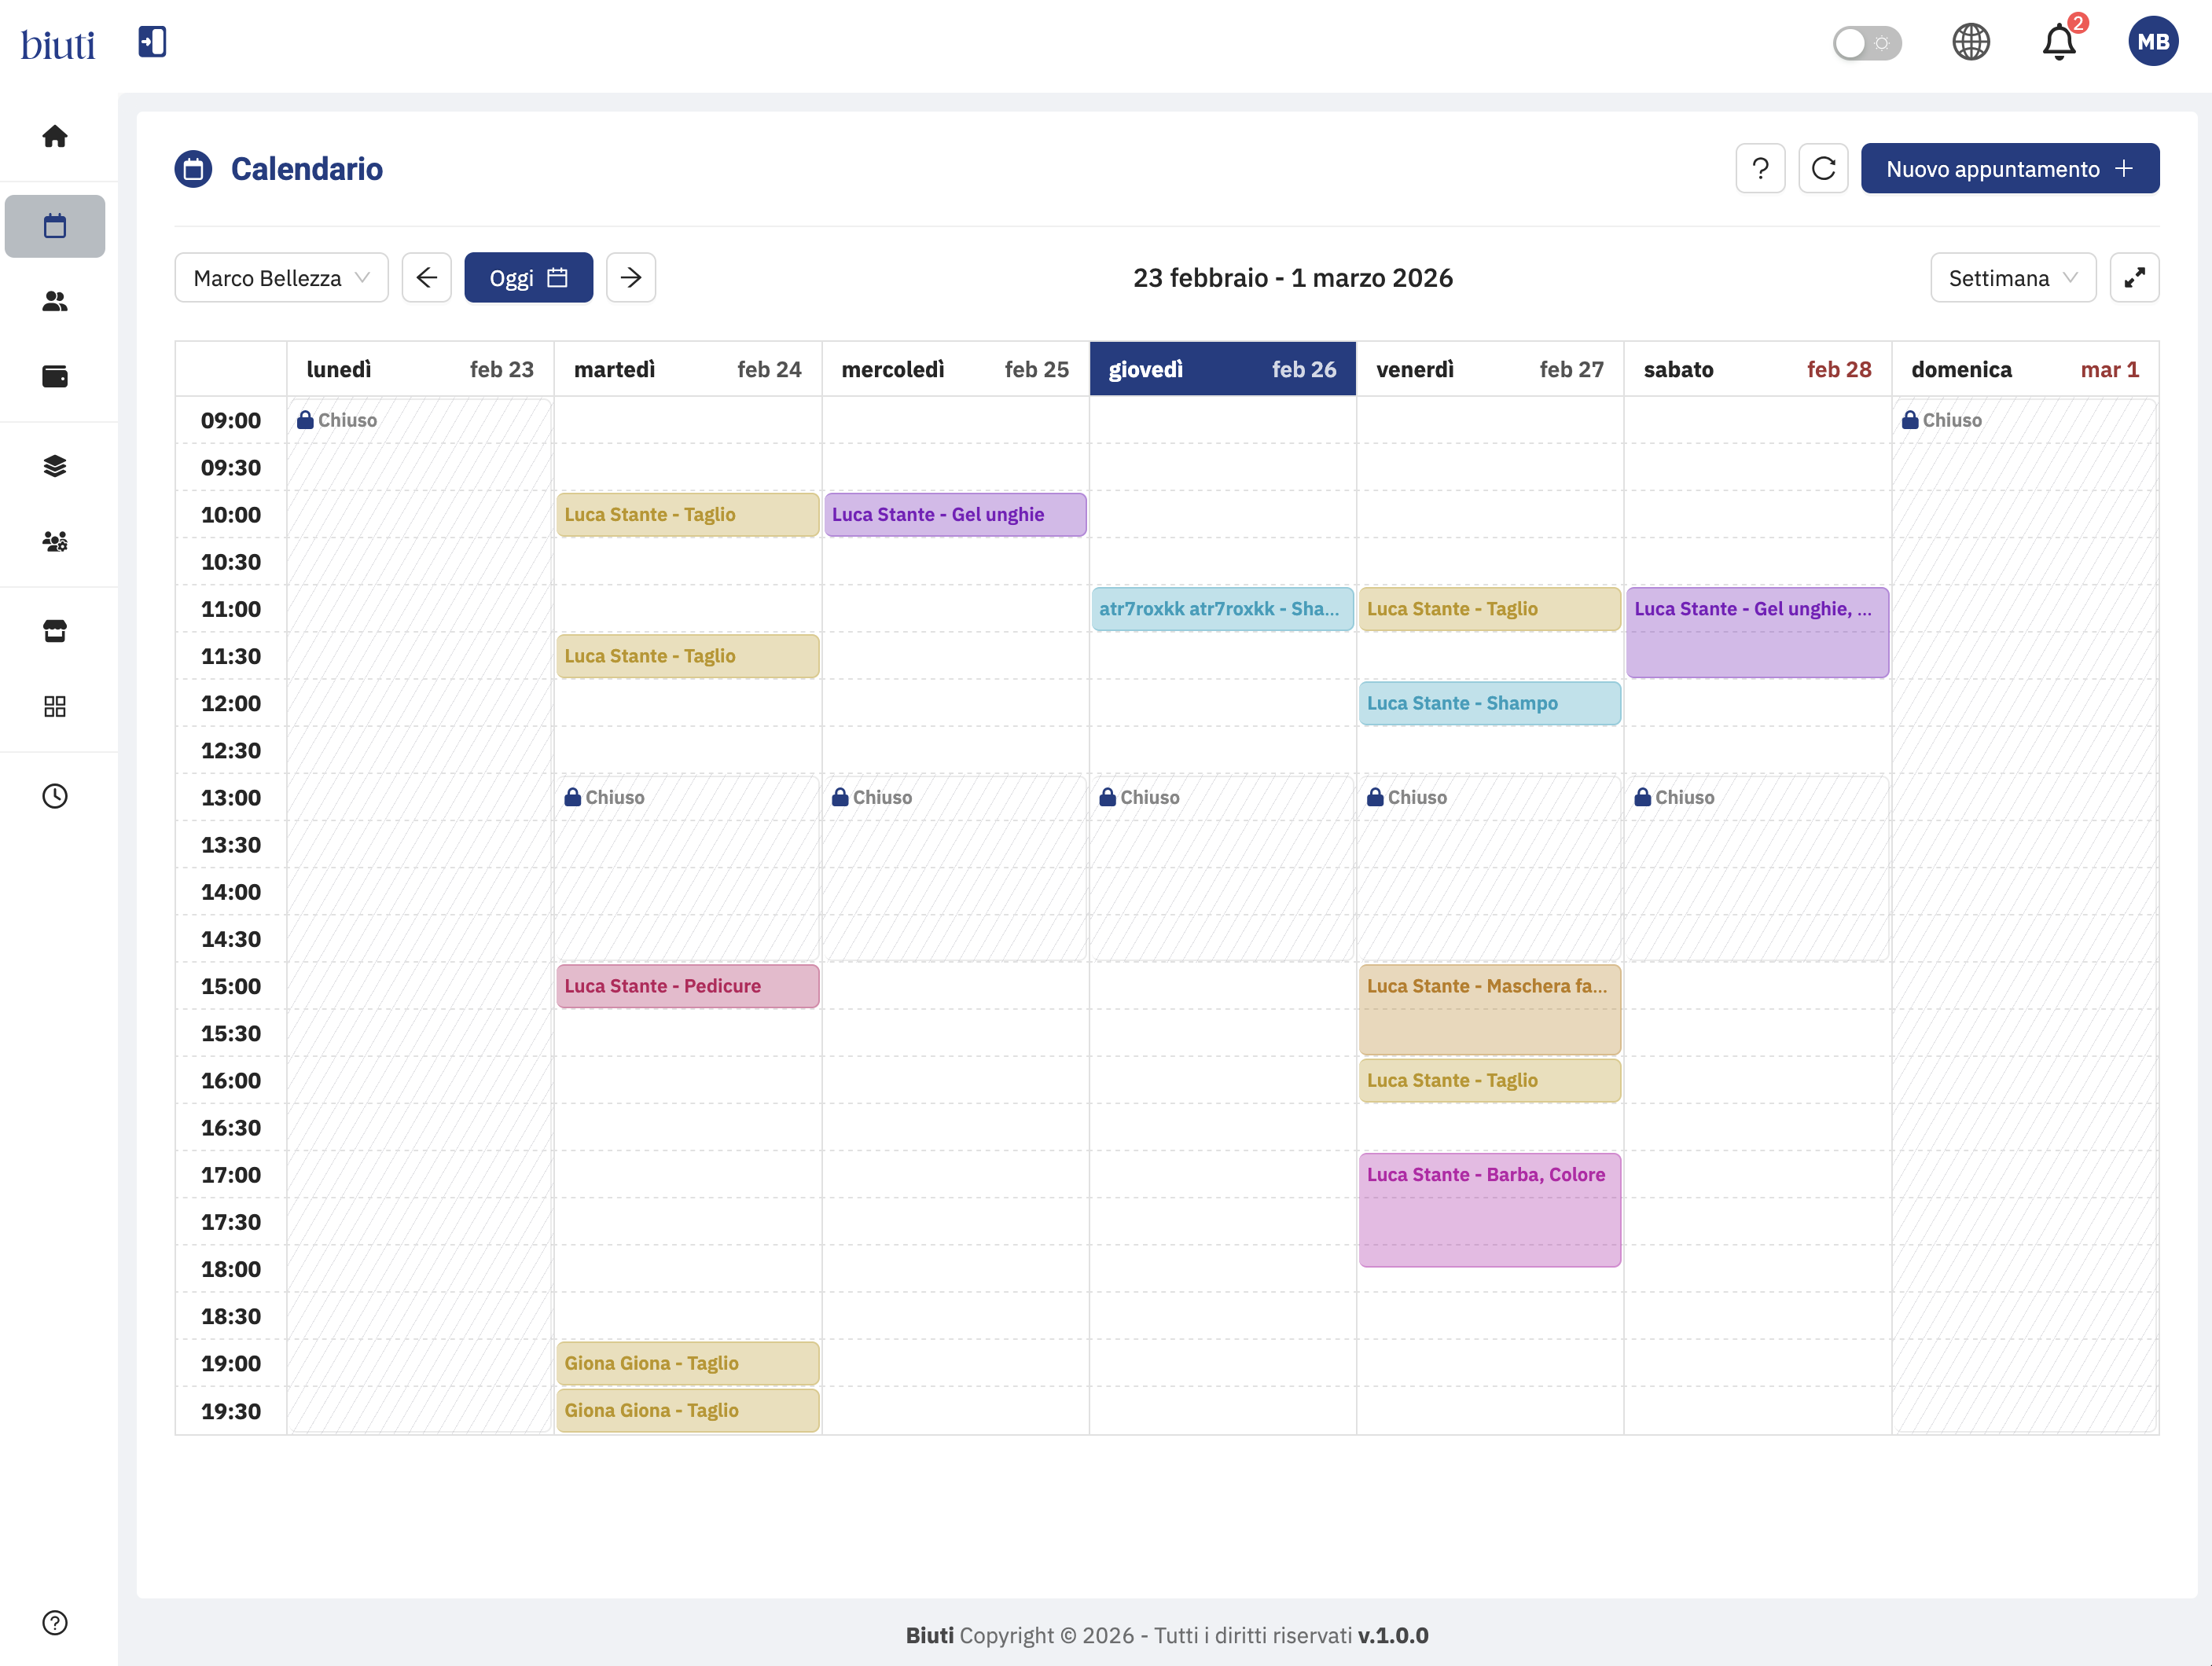Viewport: 2212px width, 1666px height.
Task: Open the home dashboard from the sidebar
Action: (x=55, y=136)
